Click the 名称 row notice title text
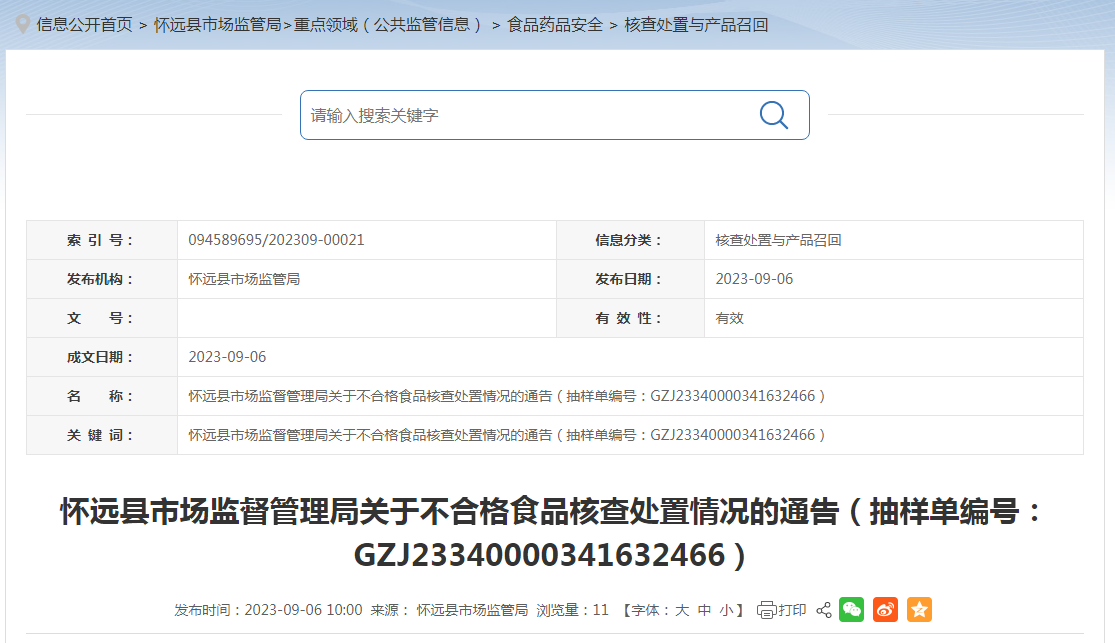 507,396
